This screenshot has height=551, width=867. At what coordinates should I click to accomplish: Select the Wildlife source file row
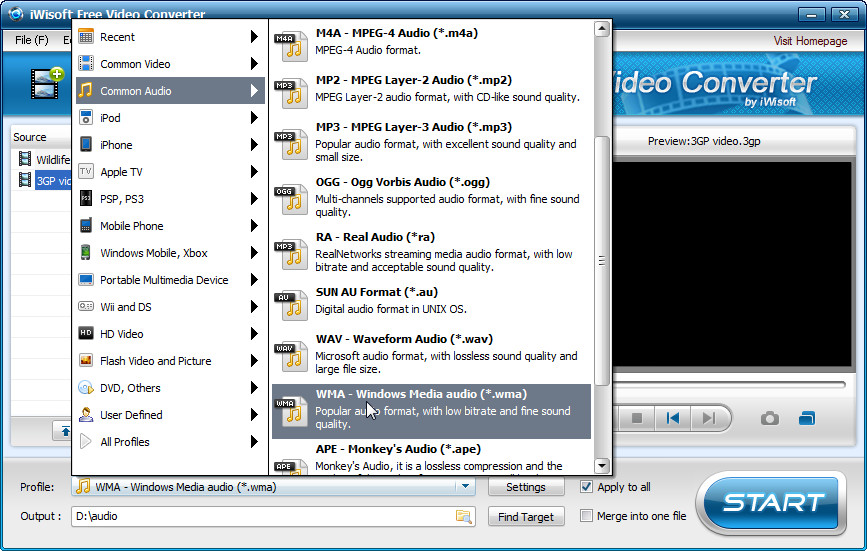click(x=43, y=160)
